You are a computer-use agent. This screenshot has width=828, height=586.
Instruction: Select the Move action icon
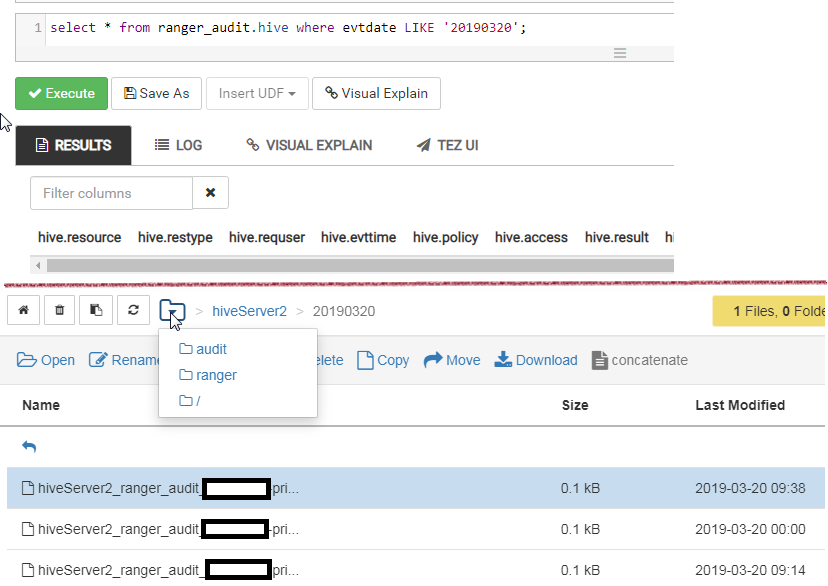432,359
